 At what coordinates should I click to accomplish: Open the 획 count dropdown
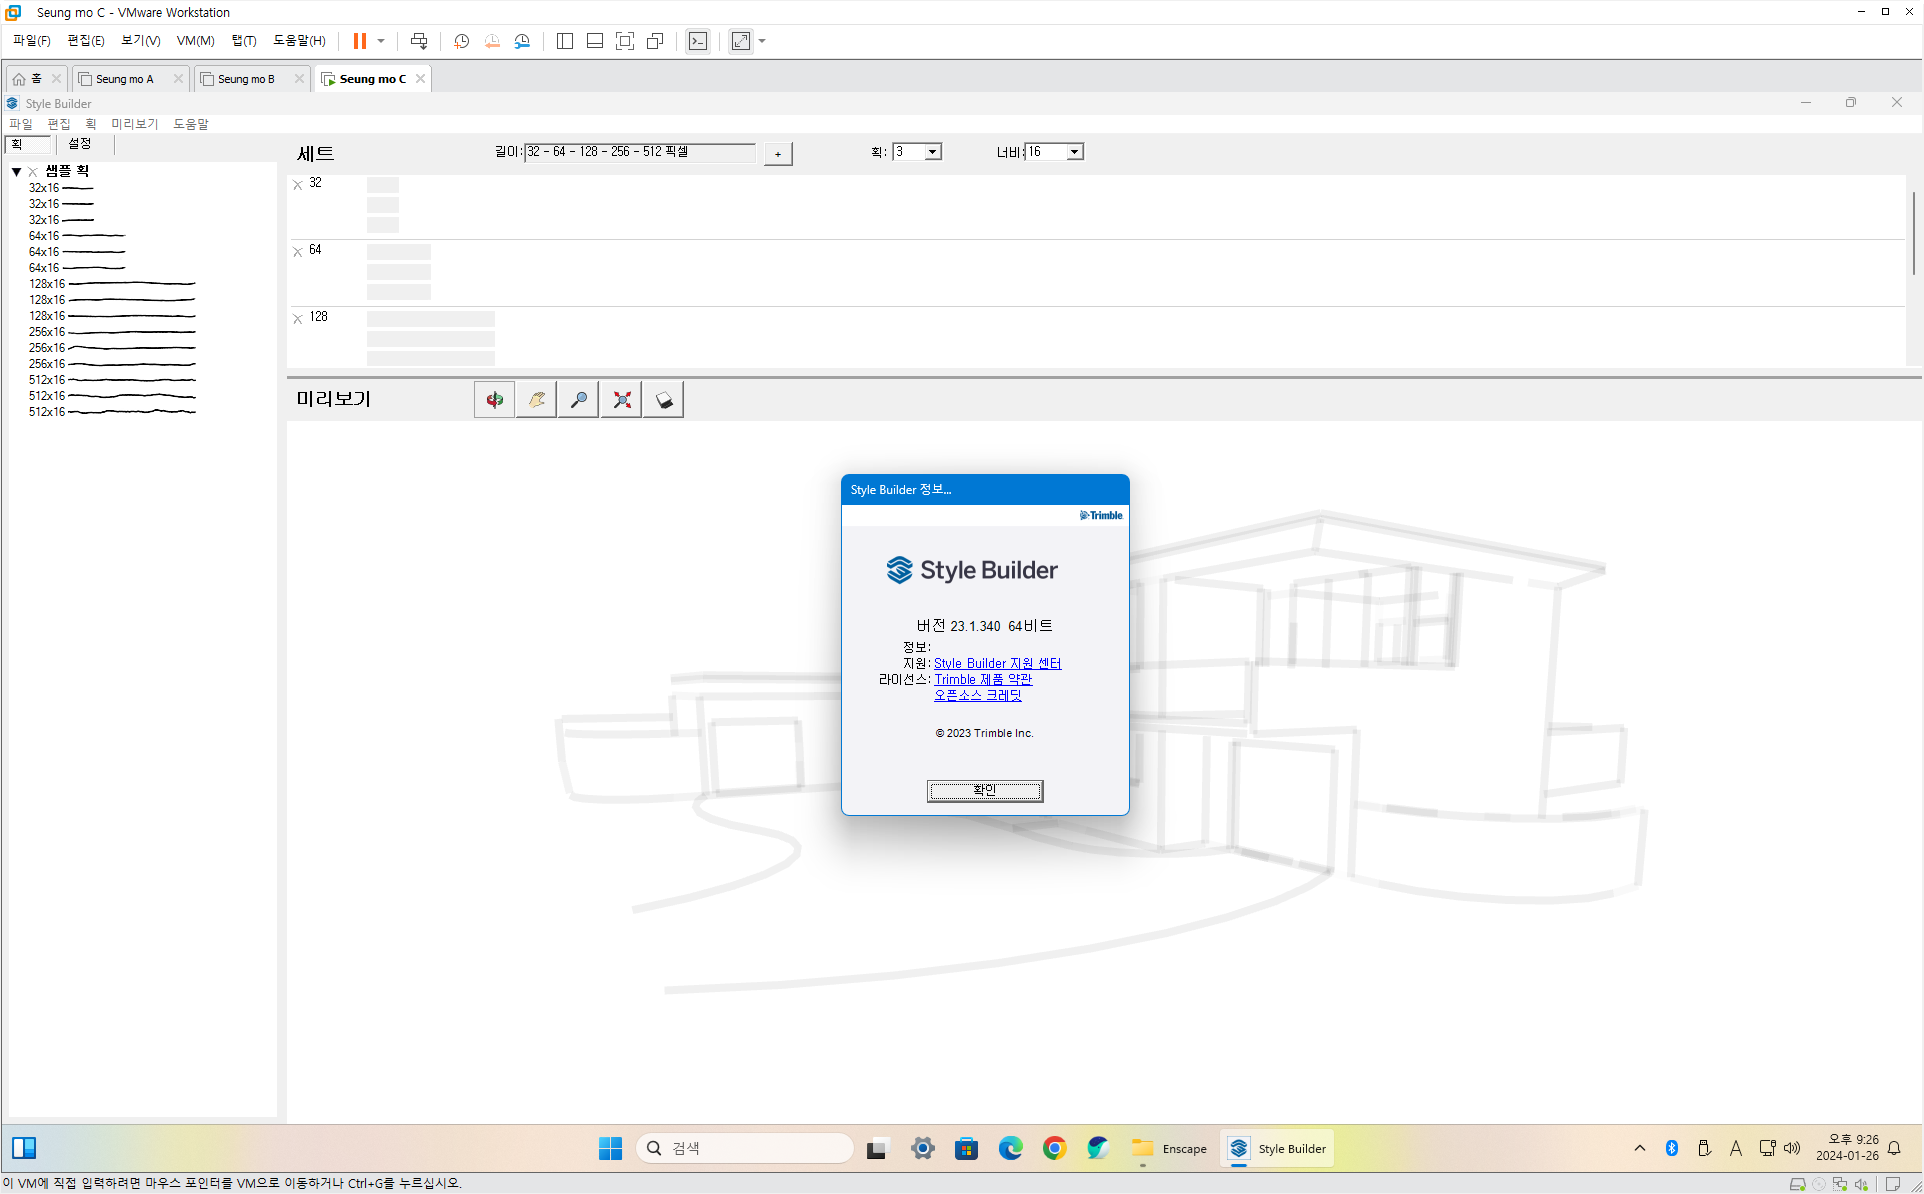click(x=932, y=152)
